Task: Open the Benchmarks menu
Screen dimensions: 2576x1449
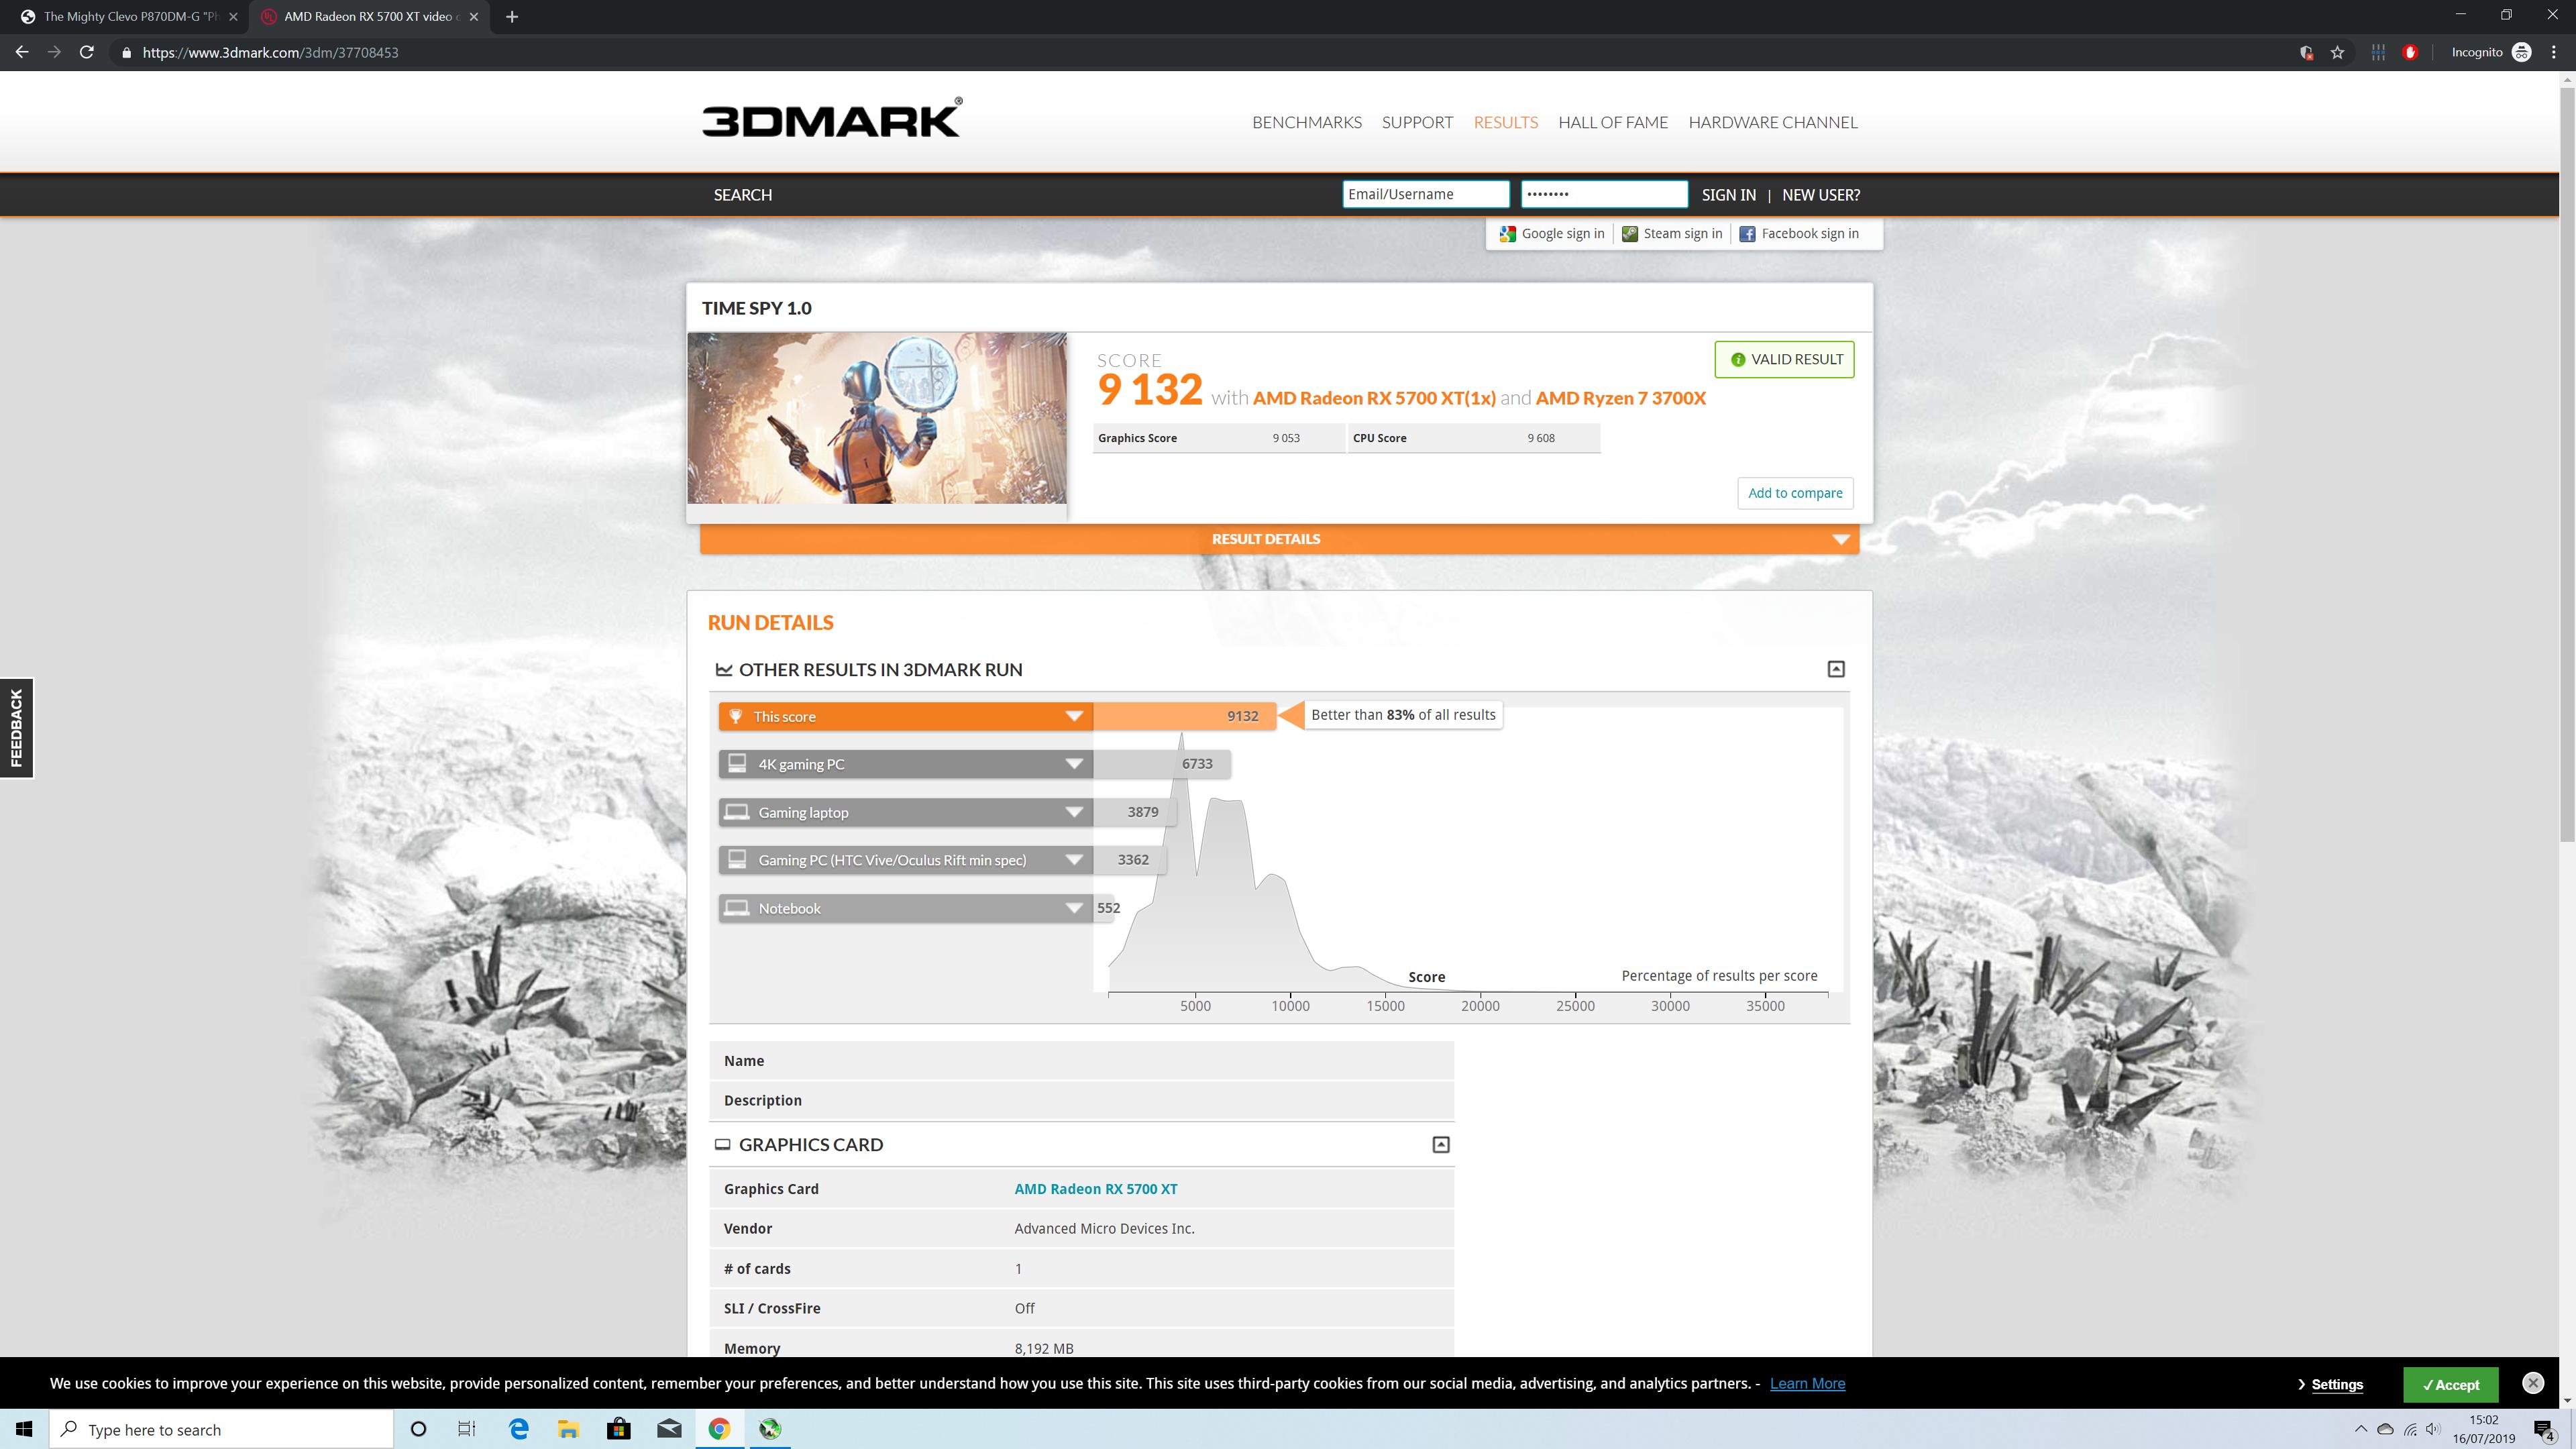Action: point(1306,122)
